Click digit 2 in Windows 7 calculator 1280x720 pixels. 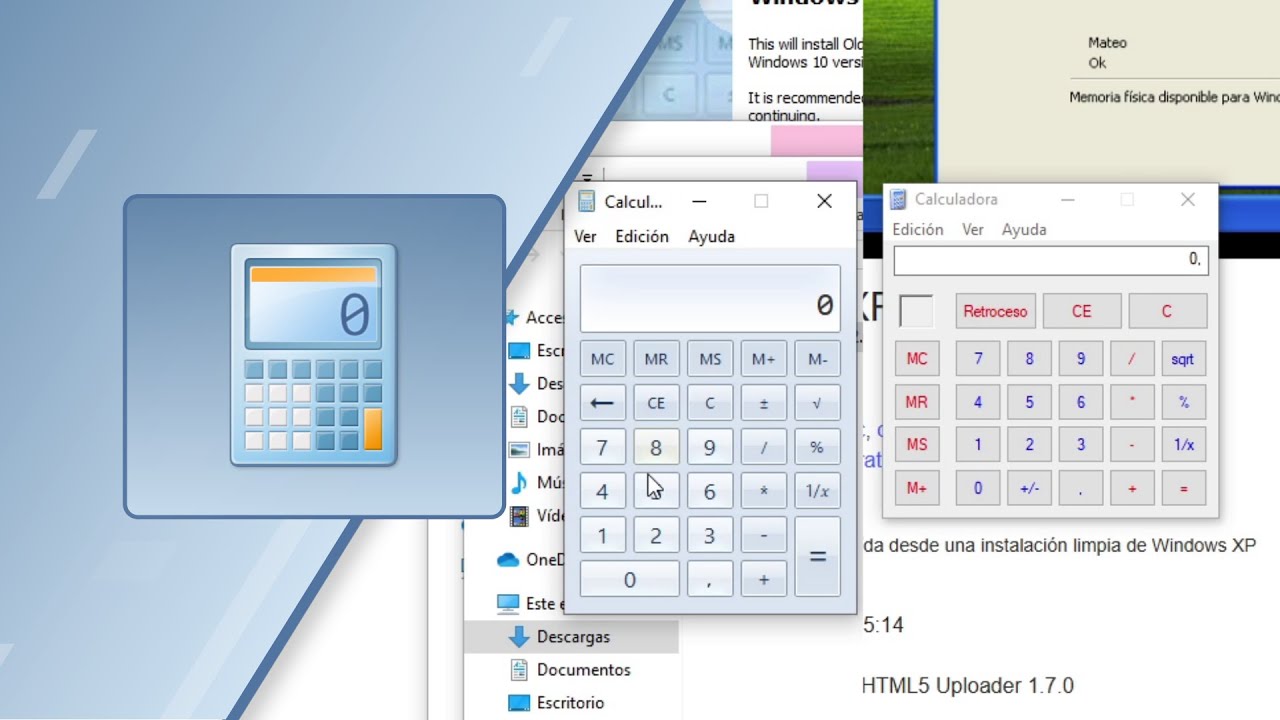pyautogui.click(x=656, y=535)
